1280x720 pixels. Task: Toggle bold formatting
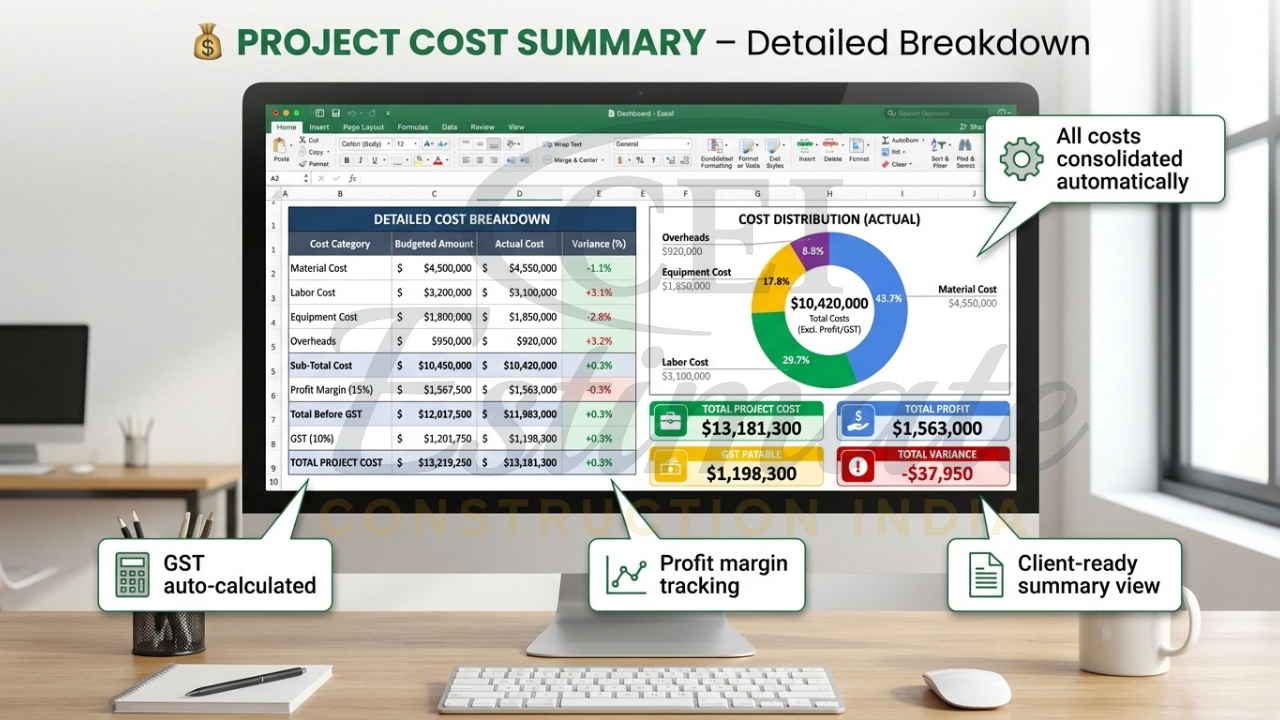347,160
